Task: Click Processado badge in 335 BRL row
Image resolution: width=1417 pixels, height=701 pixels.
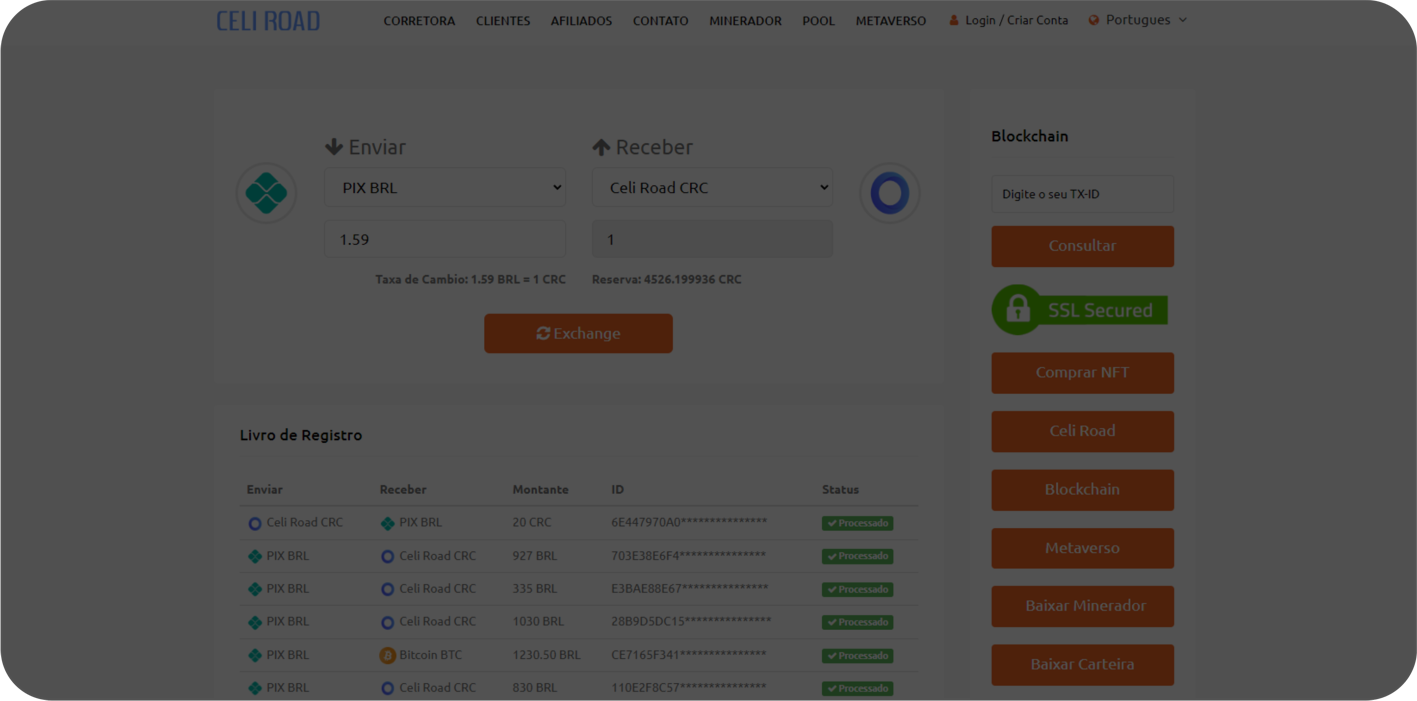Action: coord(858,589)
